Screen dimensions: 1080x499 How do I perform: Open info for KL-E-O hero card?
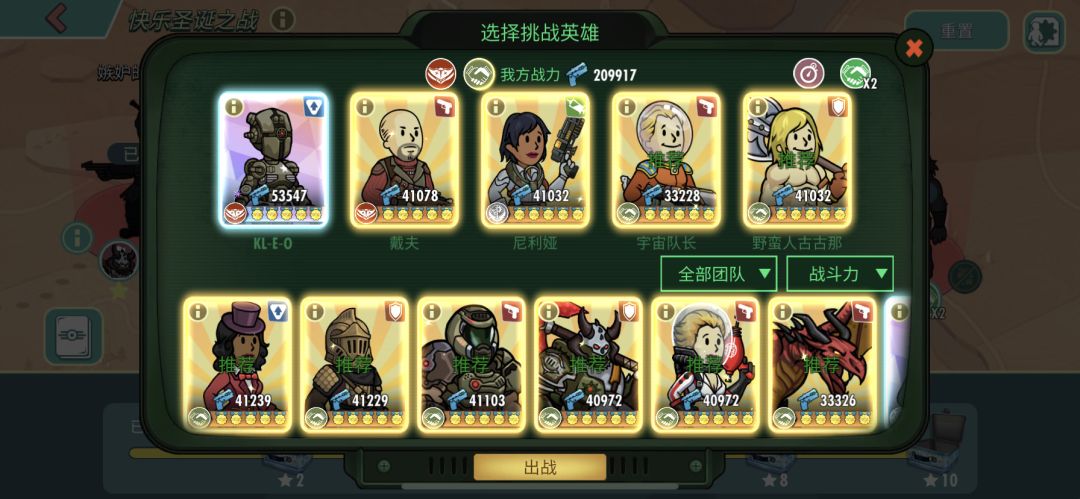[x=234, y=108]
